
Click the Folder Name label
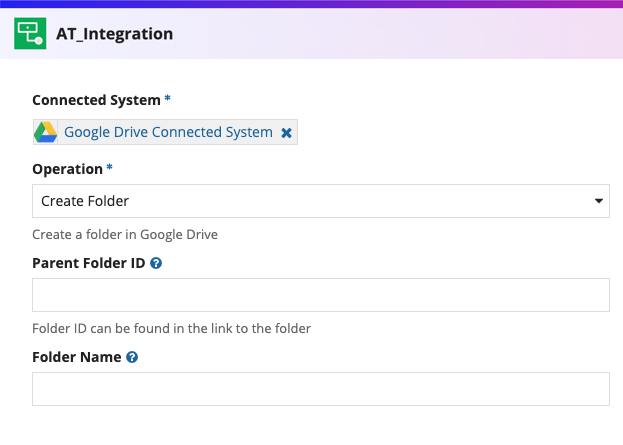click(77, 357)
